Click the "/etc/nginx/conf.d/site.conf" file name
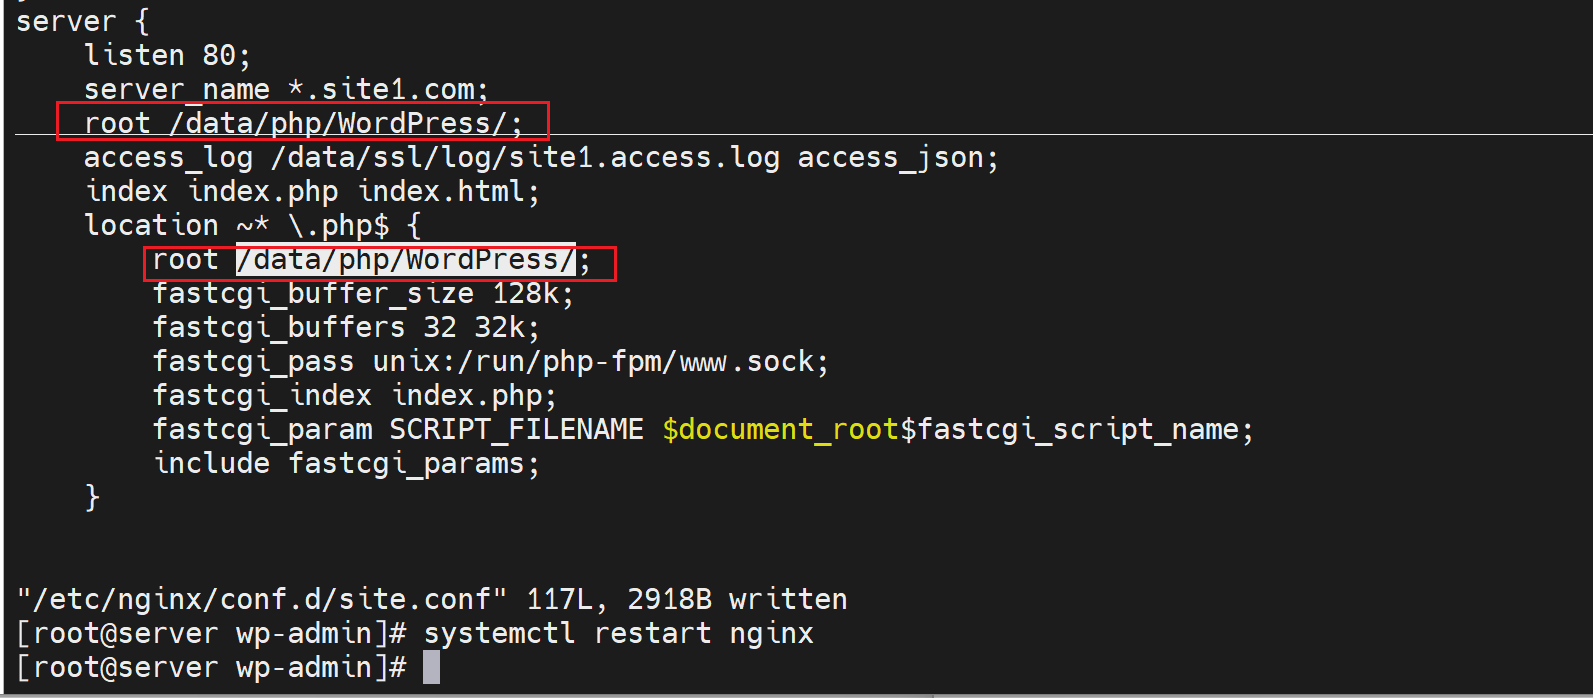Image resolution: width=1593 pixels, height=698 pixels. tap(263, 599)
